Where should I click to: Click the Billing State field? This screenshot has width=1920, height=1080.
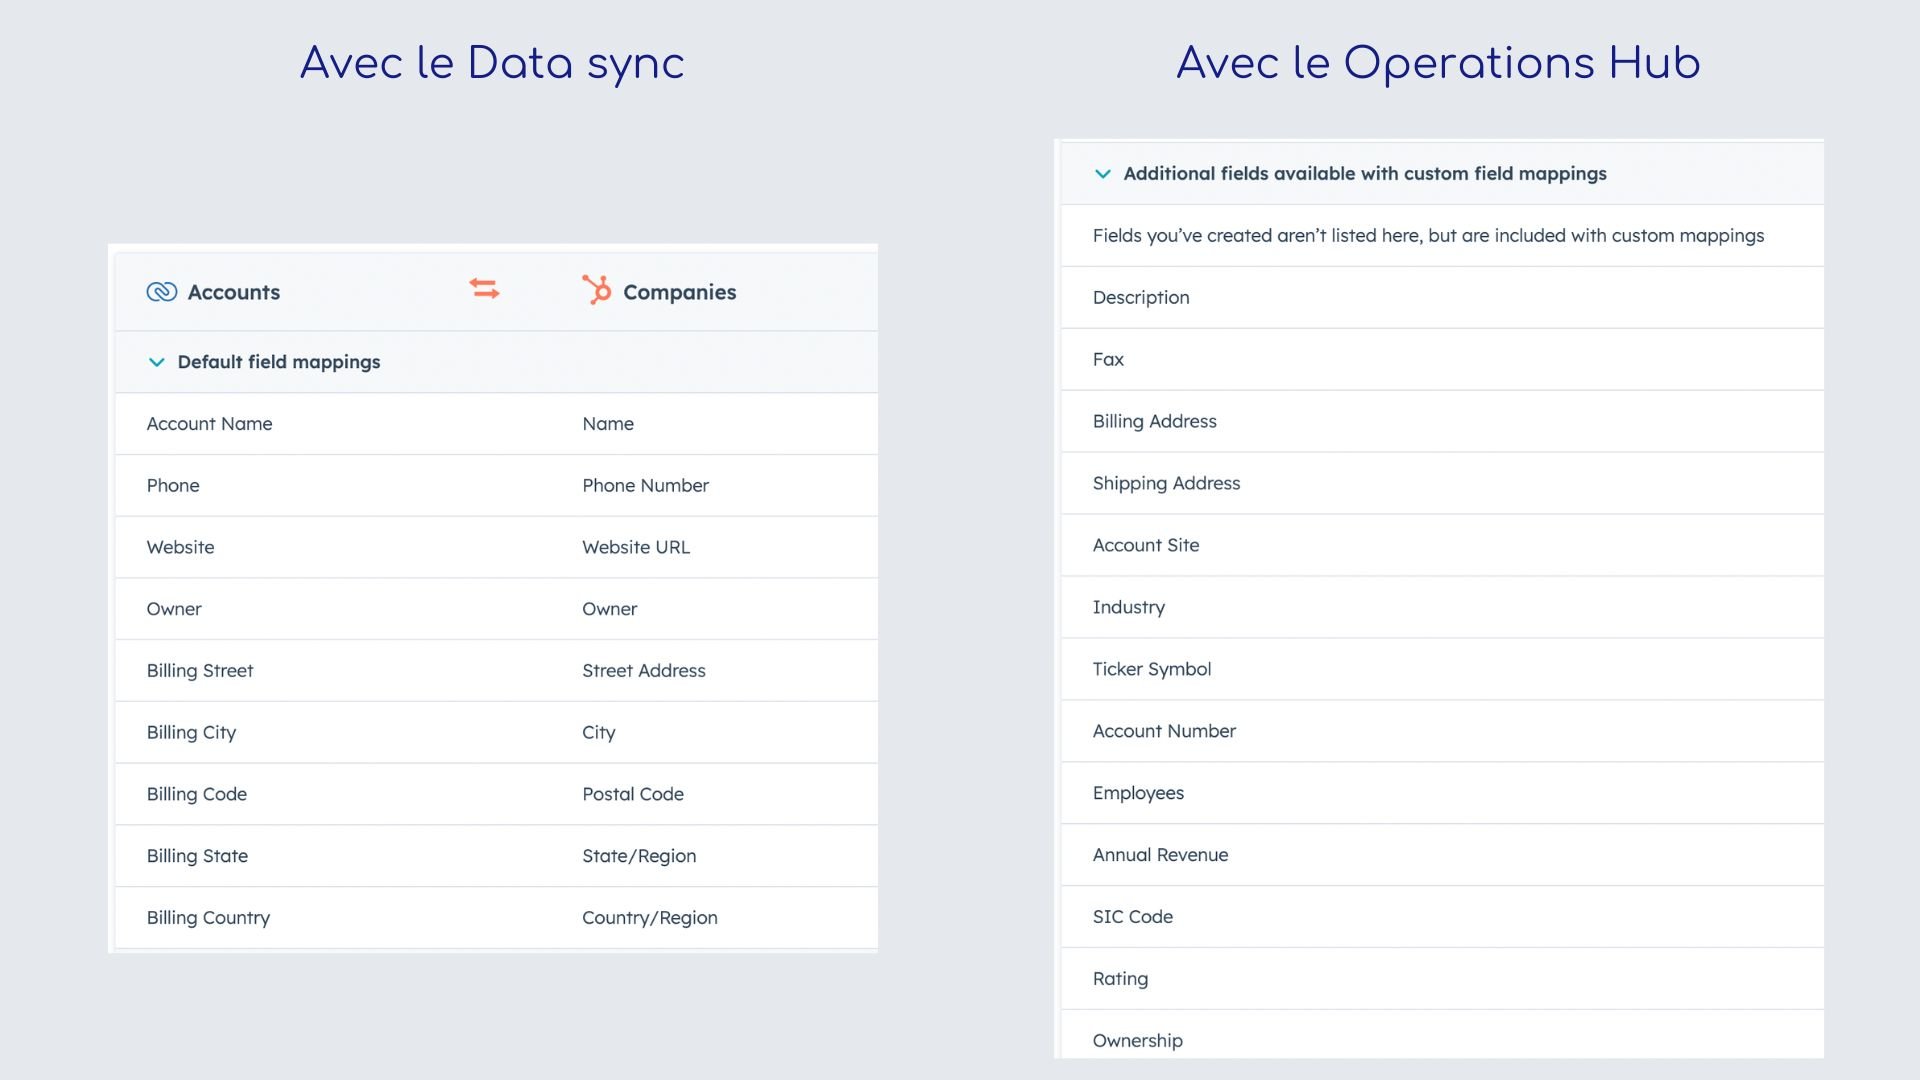(x=197, y=857)
